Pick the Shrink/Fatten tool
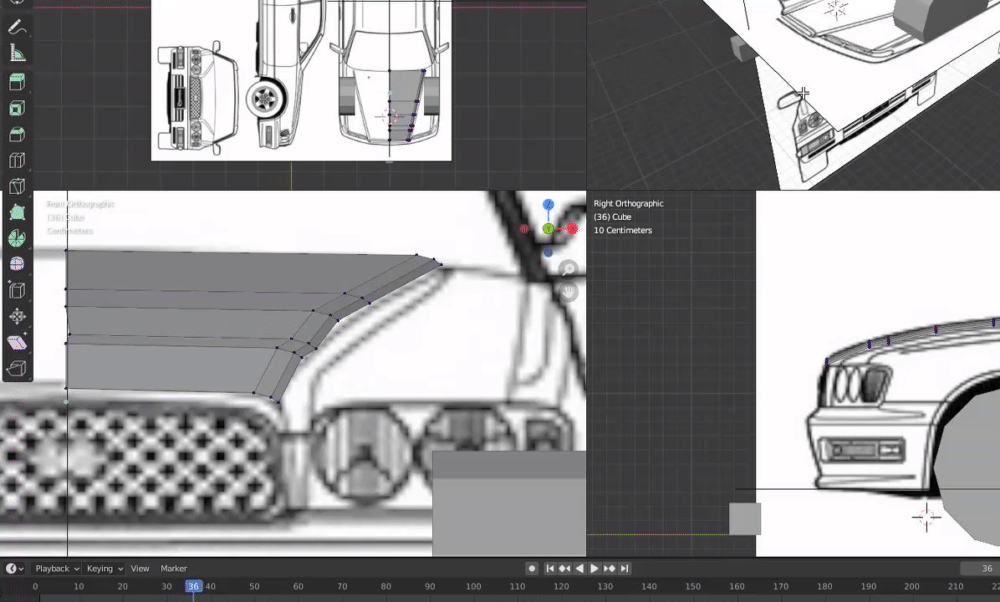1000x602 pixels. pos(17,316)
